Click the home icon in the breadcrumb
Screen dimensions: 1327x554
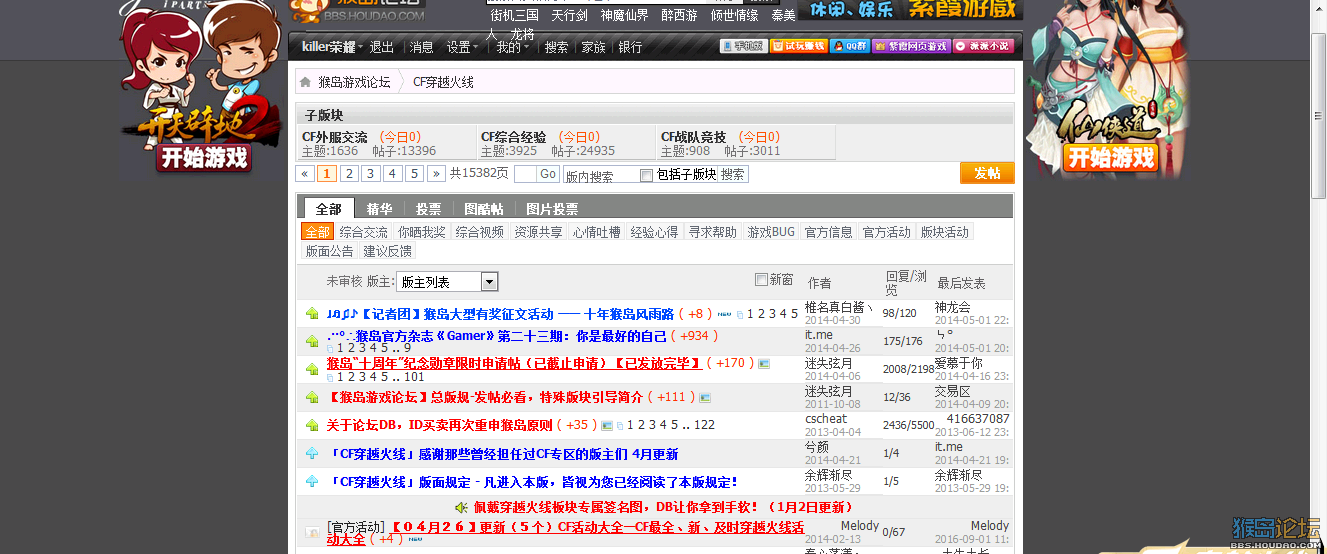tap(305, 82)
